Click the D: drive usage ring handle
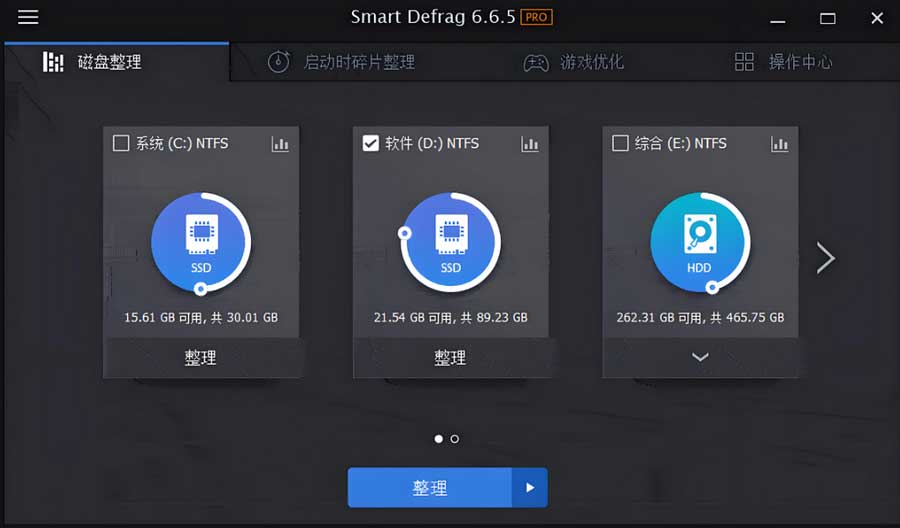Viewport: 900px width, 528px height. (405, 233)
